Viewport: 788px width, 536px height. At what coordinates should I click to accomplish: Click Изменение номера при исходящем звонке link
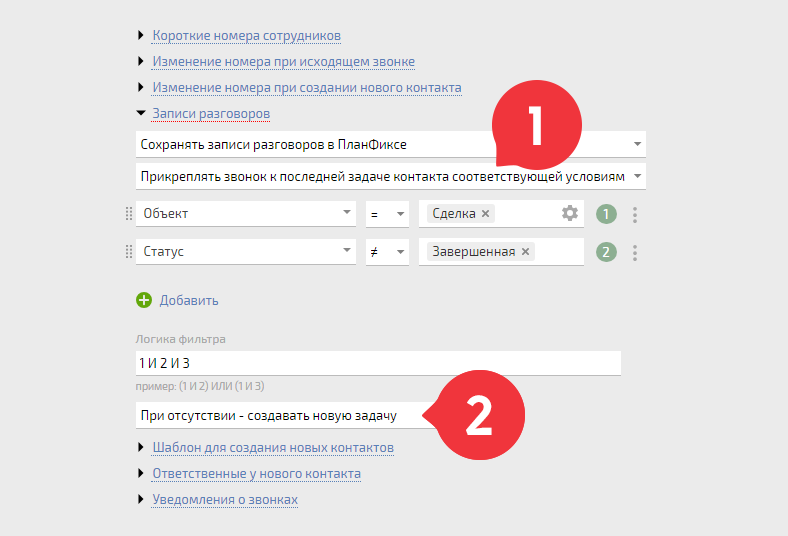tap(283, 62)
